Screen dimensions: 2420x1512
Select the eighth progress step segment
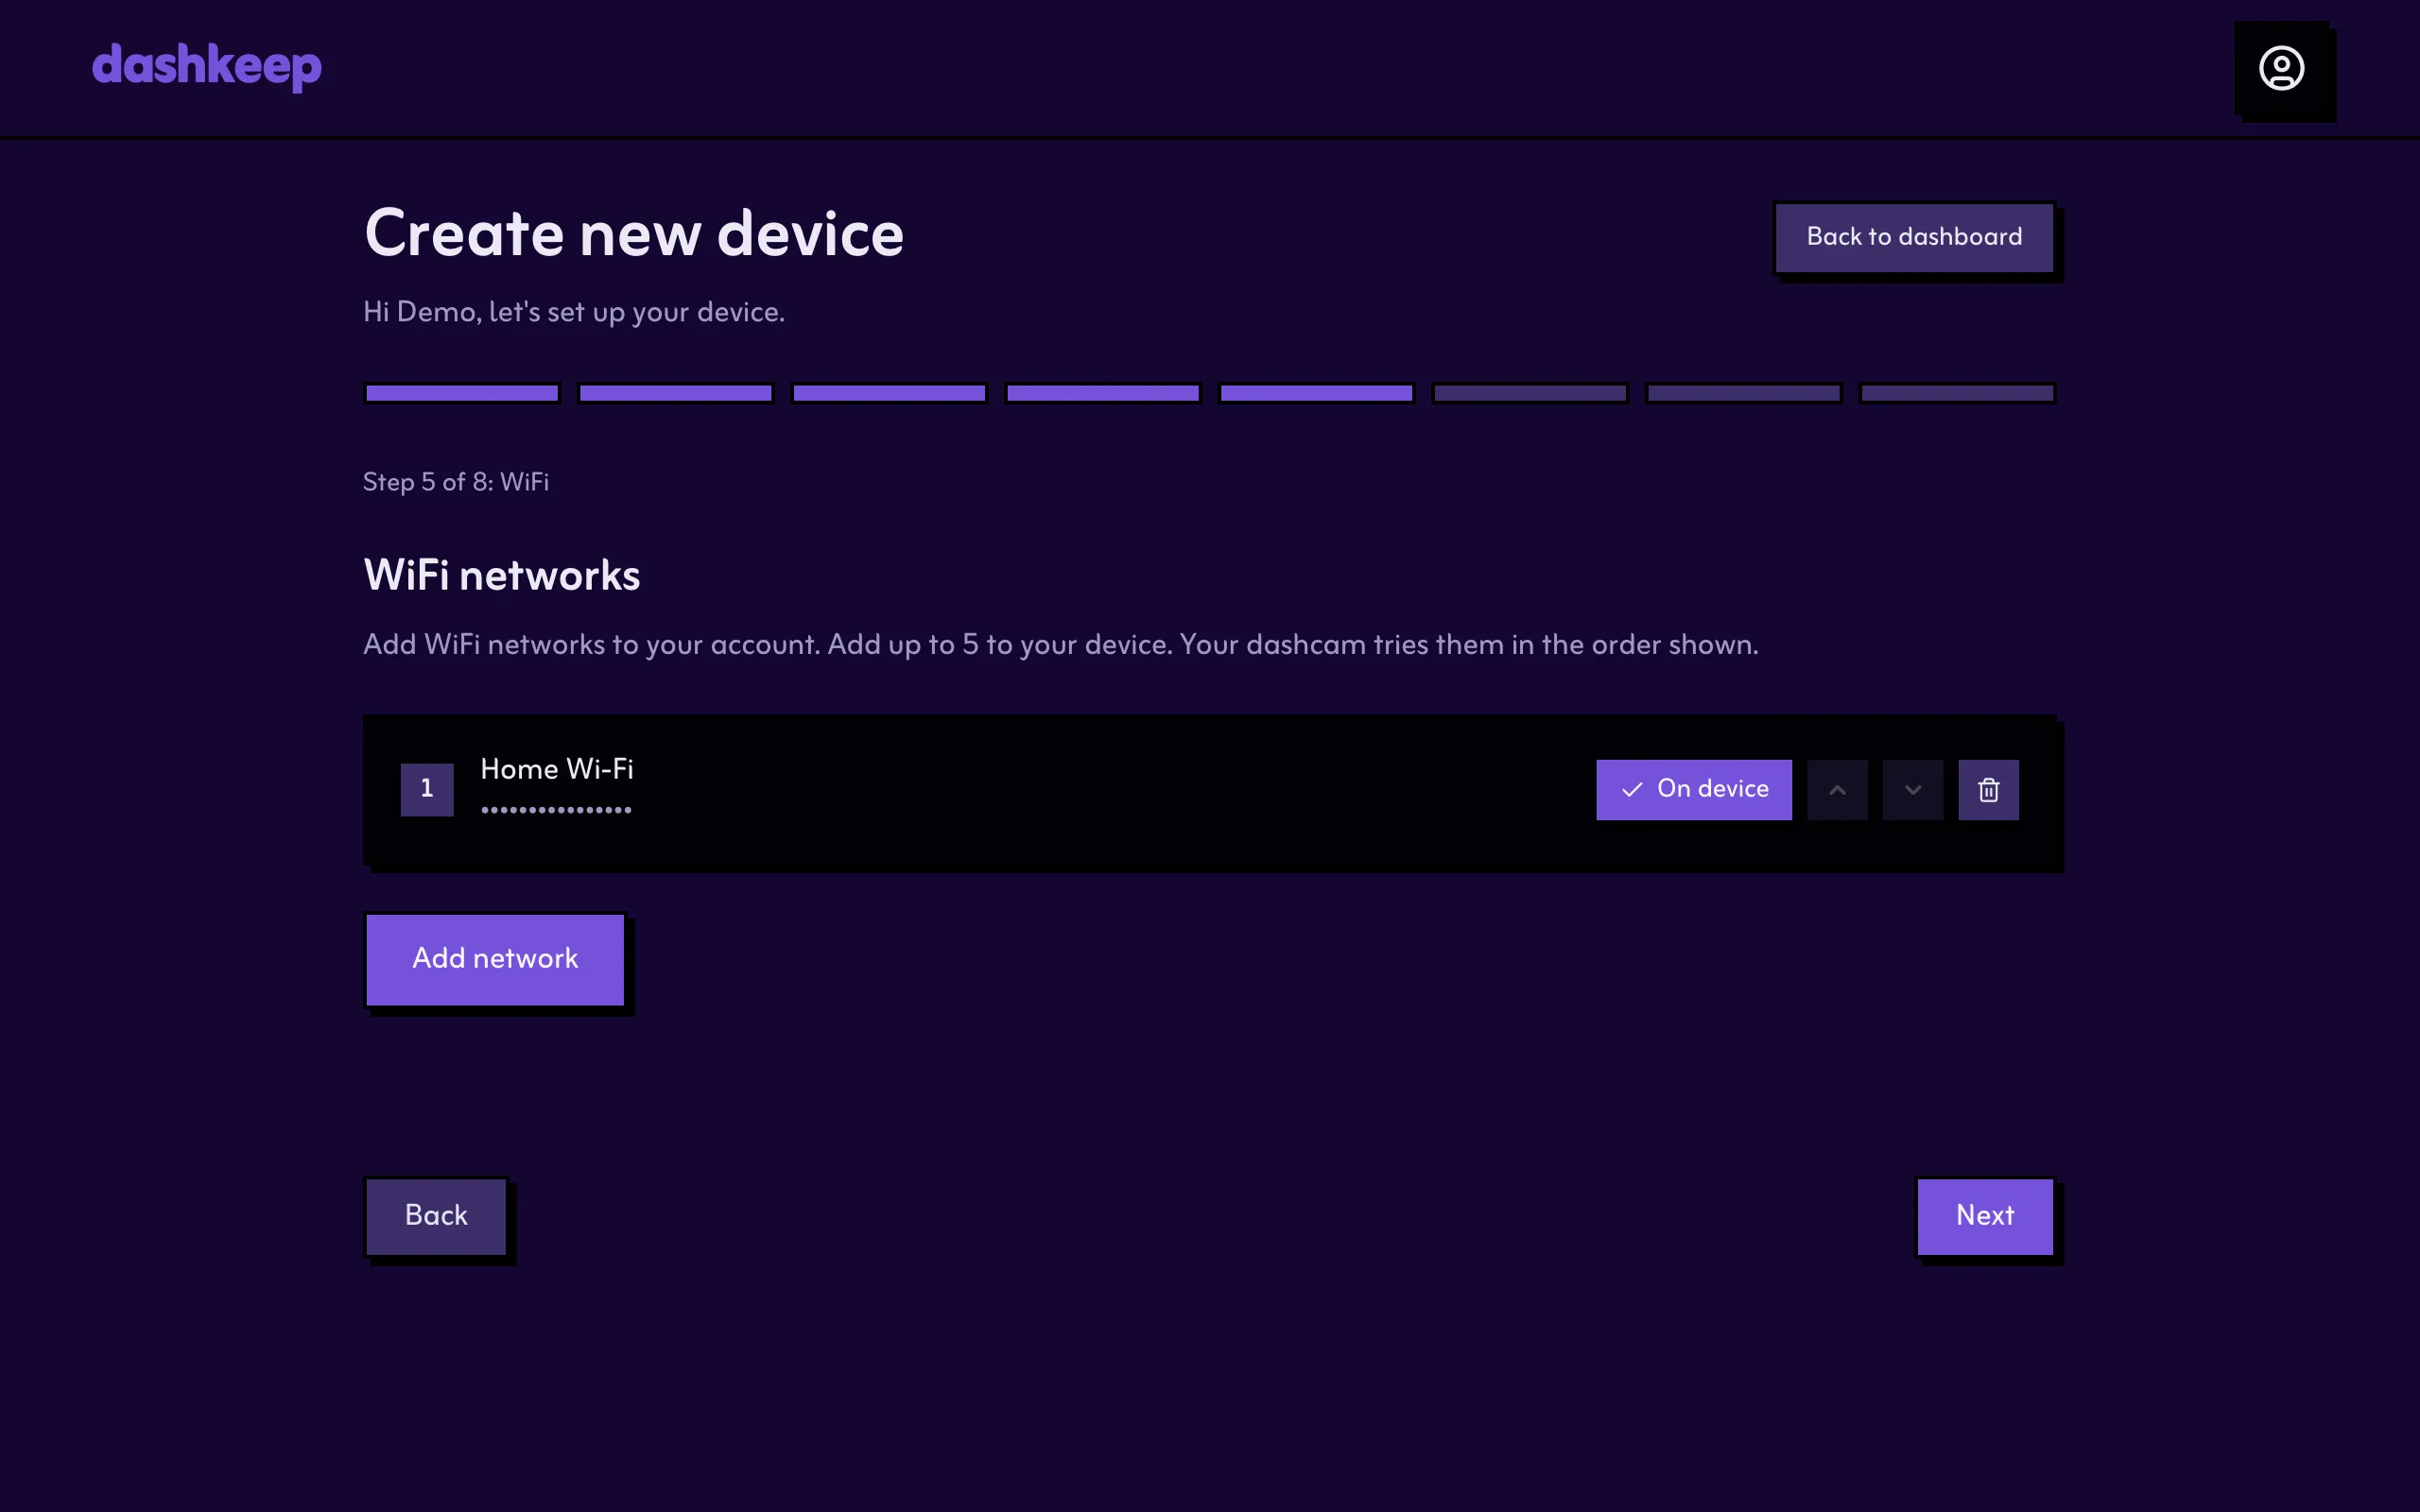click(1957, 393)
